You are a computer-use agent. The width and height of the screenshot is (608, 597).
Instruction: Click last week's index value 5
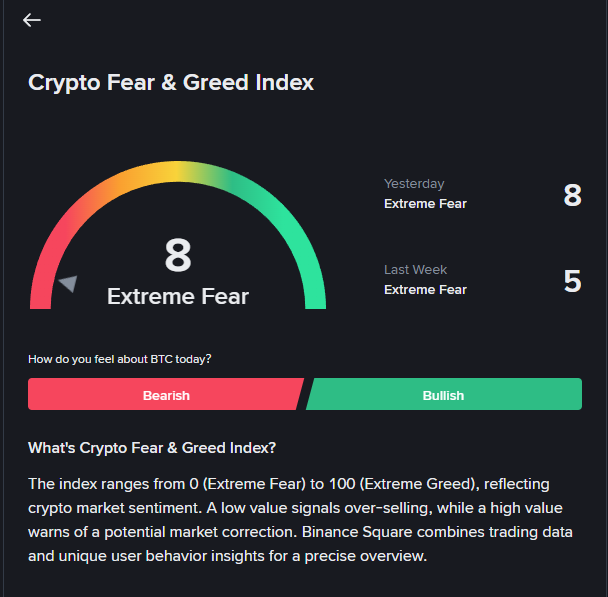(572, 281)
